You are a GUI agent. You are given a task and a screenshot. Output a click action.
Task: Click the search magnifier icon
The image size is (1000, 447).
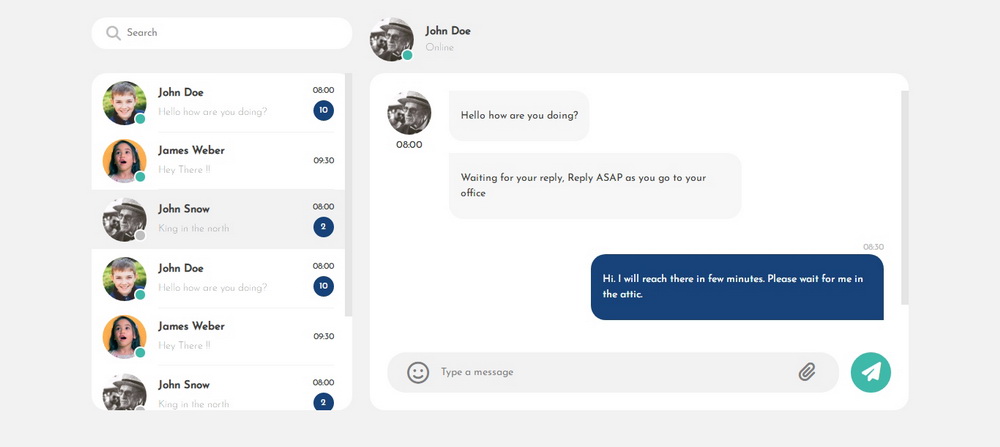tap(113, 33)
